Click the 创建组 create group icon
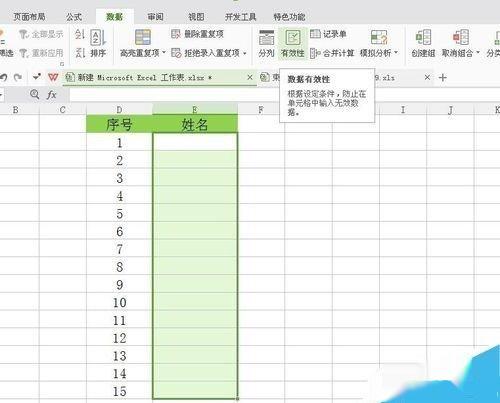The width and height of the screenshot is (500, 403). [x=423, y=37]
